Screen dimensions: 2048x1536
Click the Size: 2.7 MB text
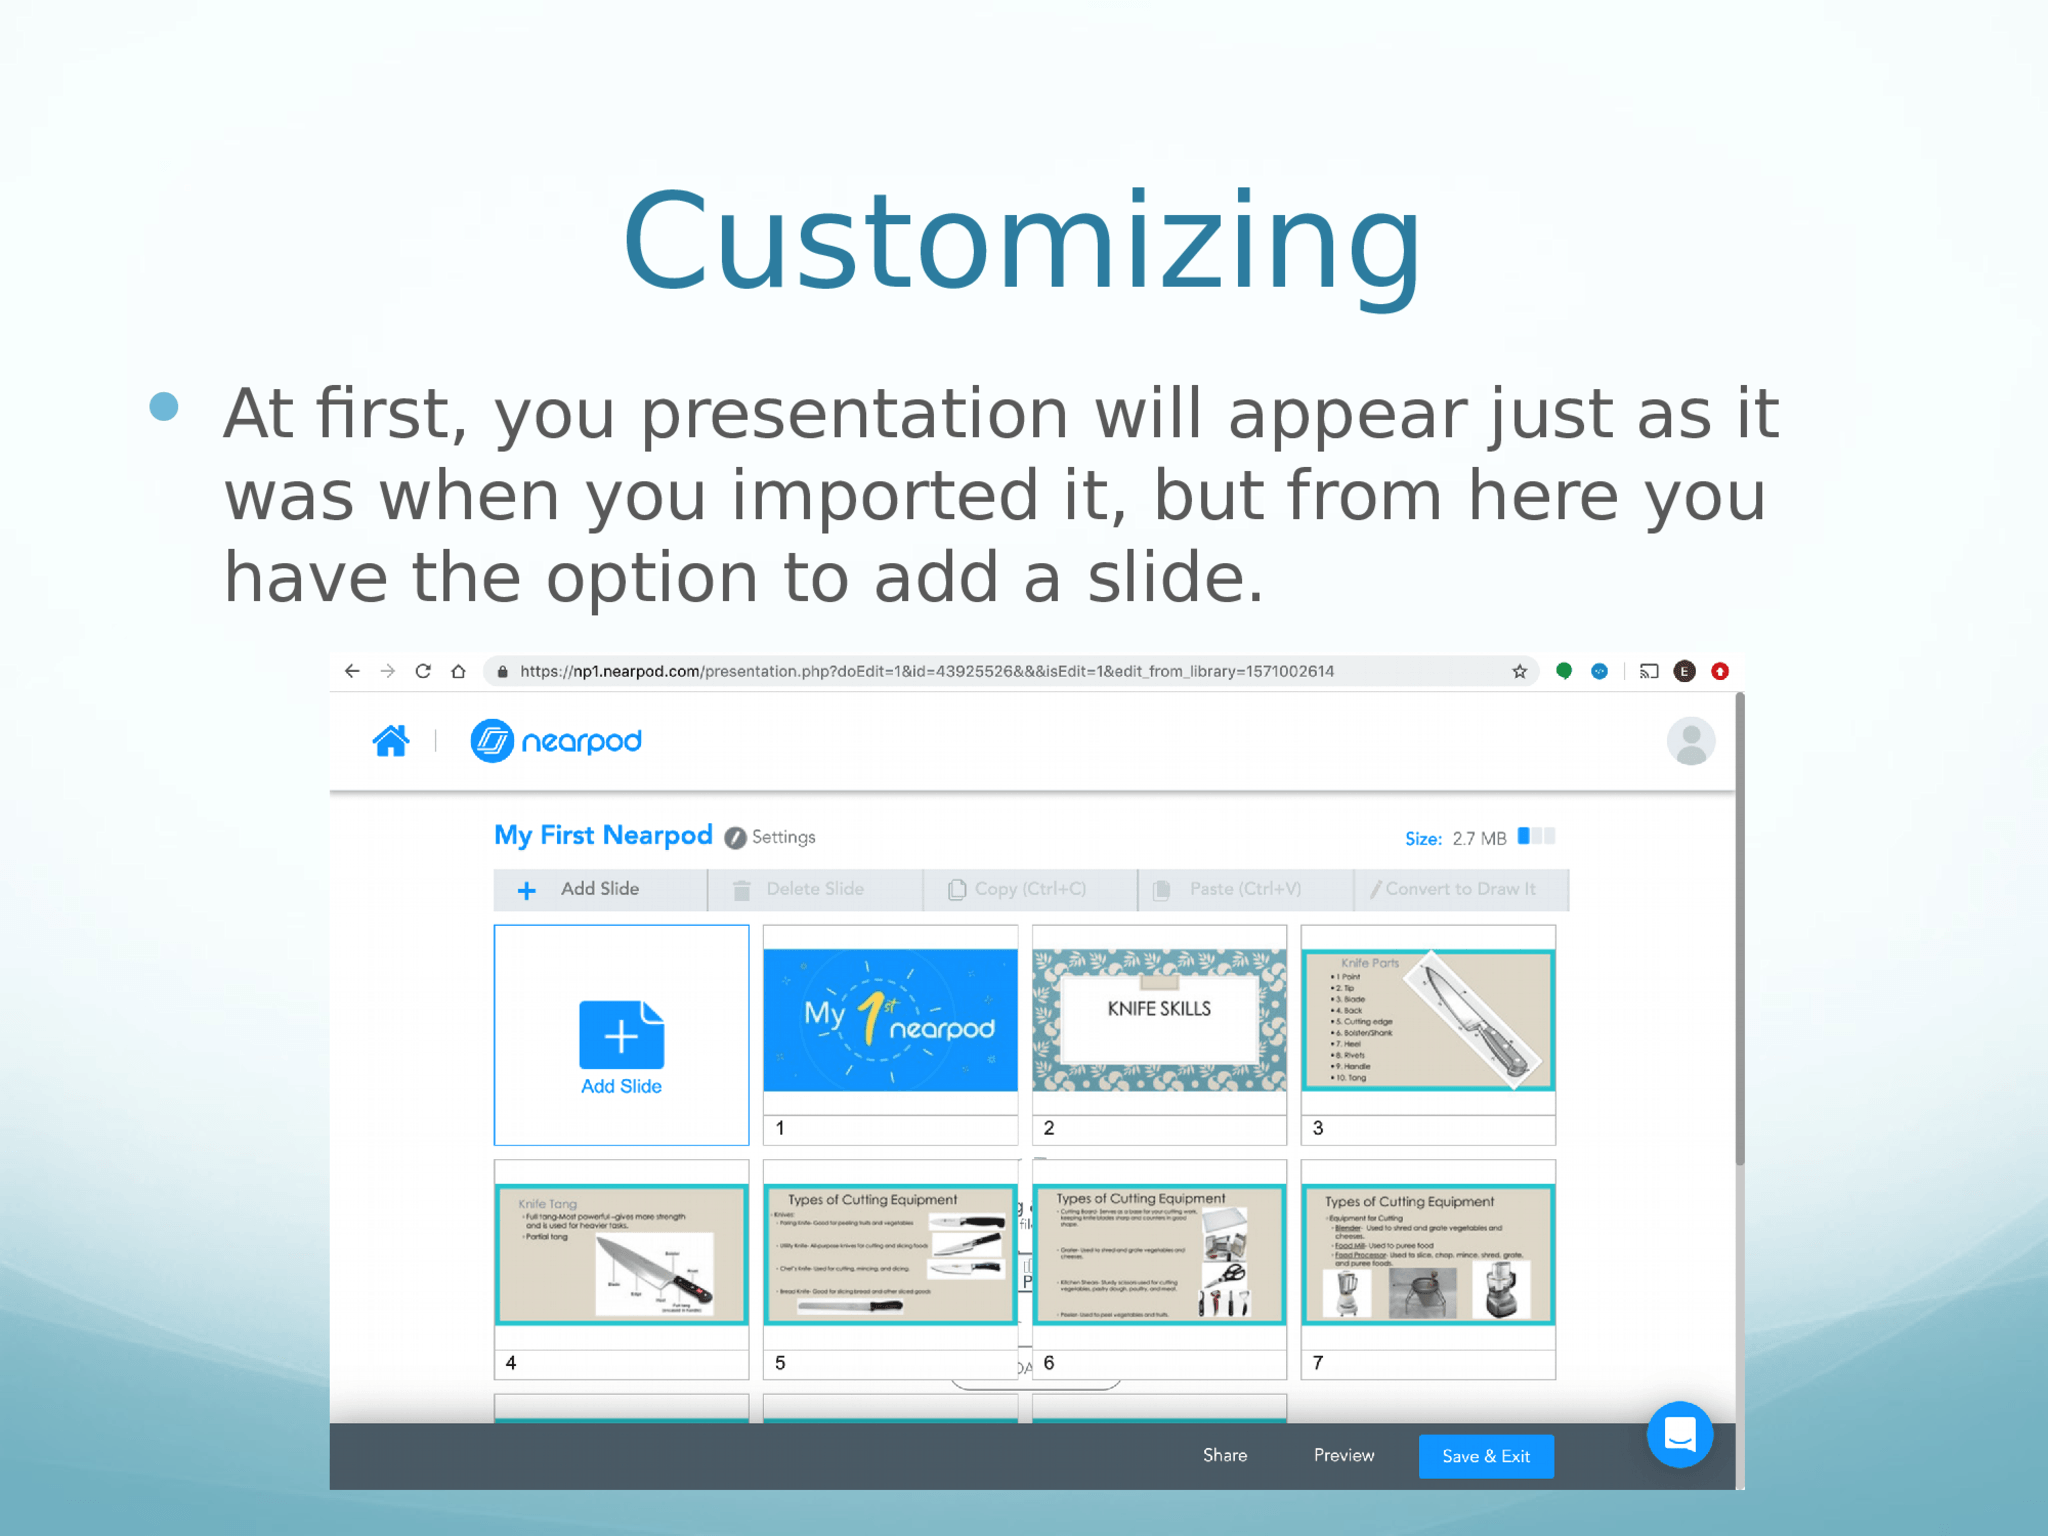(x=1455, y=838)
